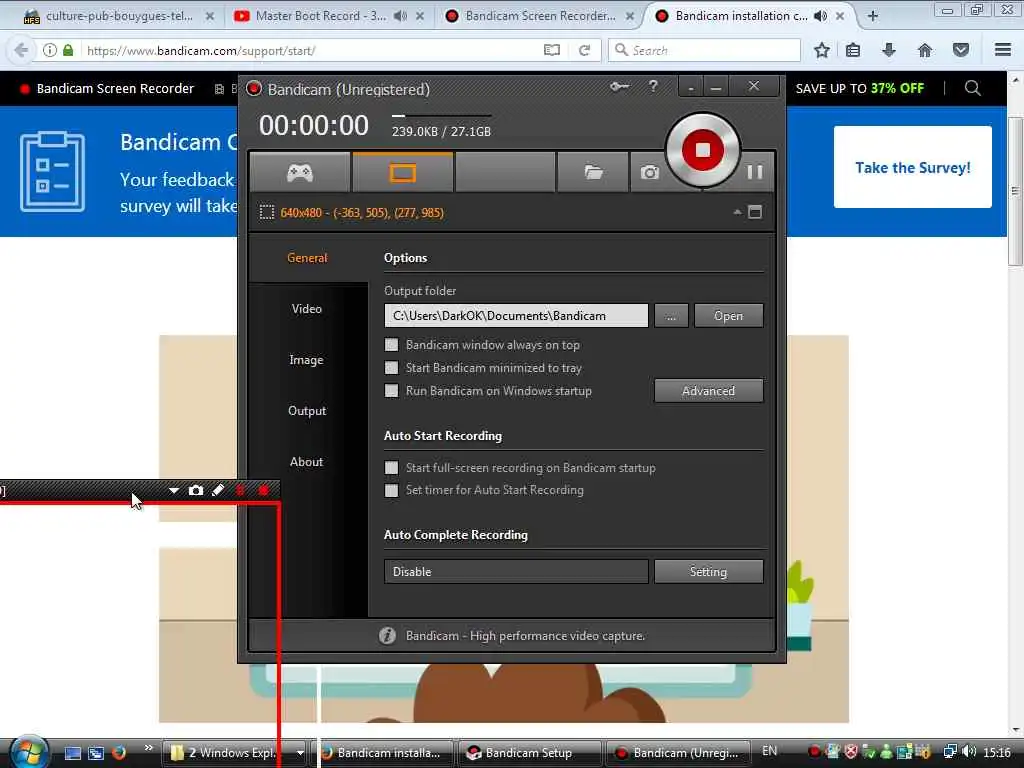The image size is (1024, 768).
Task: Open a new browser tab with plus
Action: click(x=872, y=16)
